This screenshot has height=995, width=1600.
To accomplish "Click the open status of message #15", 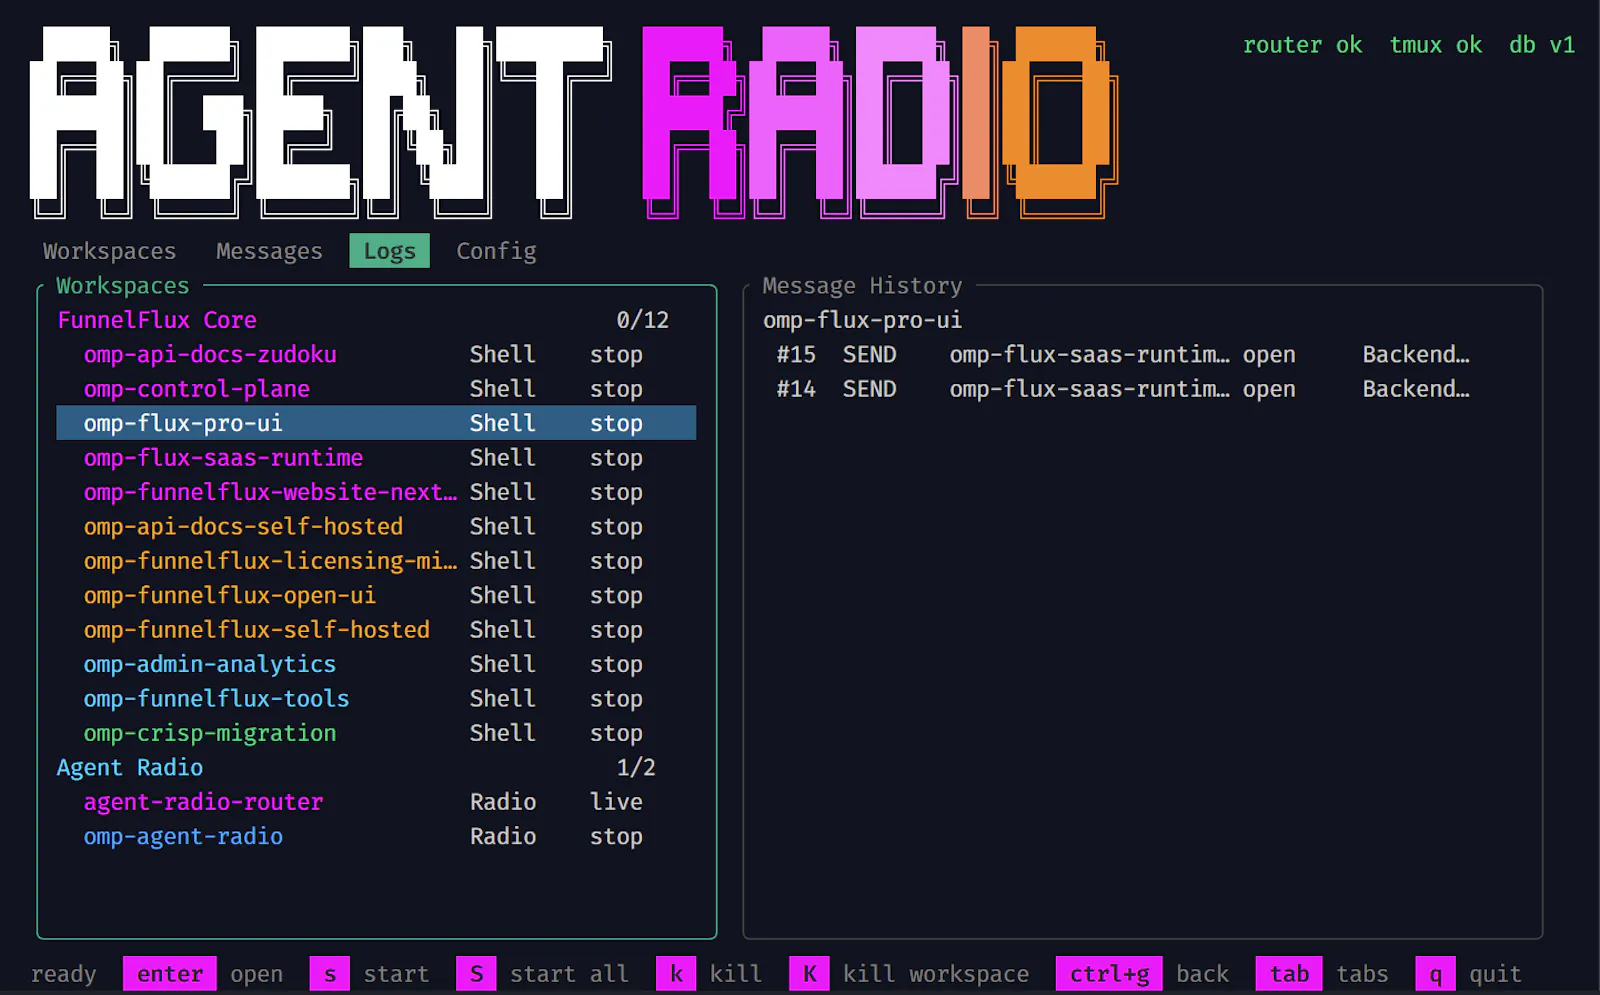I will coord(1269,355).
